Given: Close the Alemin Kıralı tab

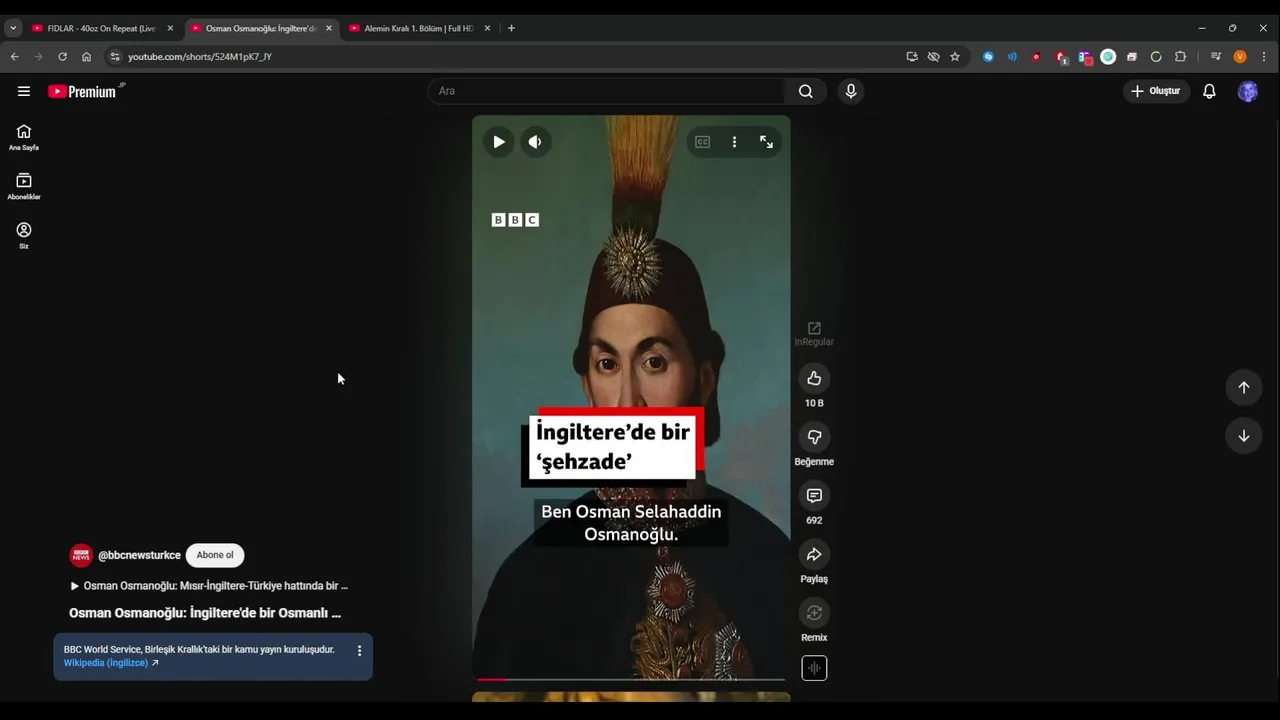Looking at the screenshot, I should pos(487,28).
